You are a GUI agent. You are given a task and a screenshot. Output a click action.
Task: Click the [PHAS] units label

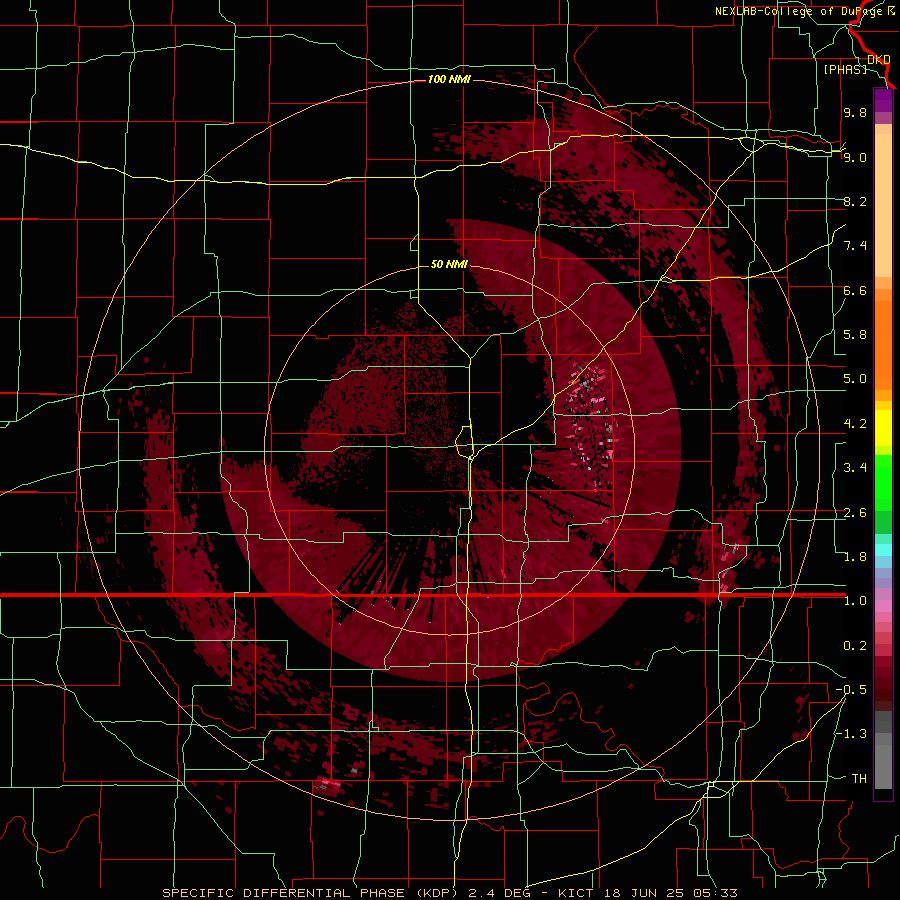click(x=845, y=69)
